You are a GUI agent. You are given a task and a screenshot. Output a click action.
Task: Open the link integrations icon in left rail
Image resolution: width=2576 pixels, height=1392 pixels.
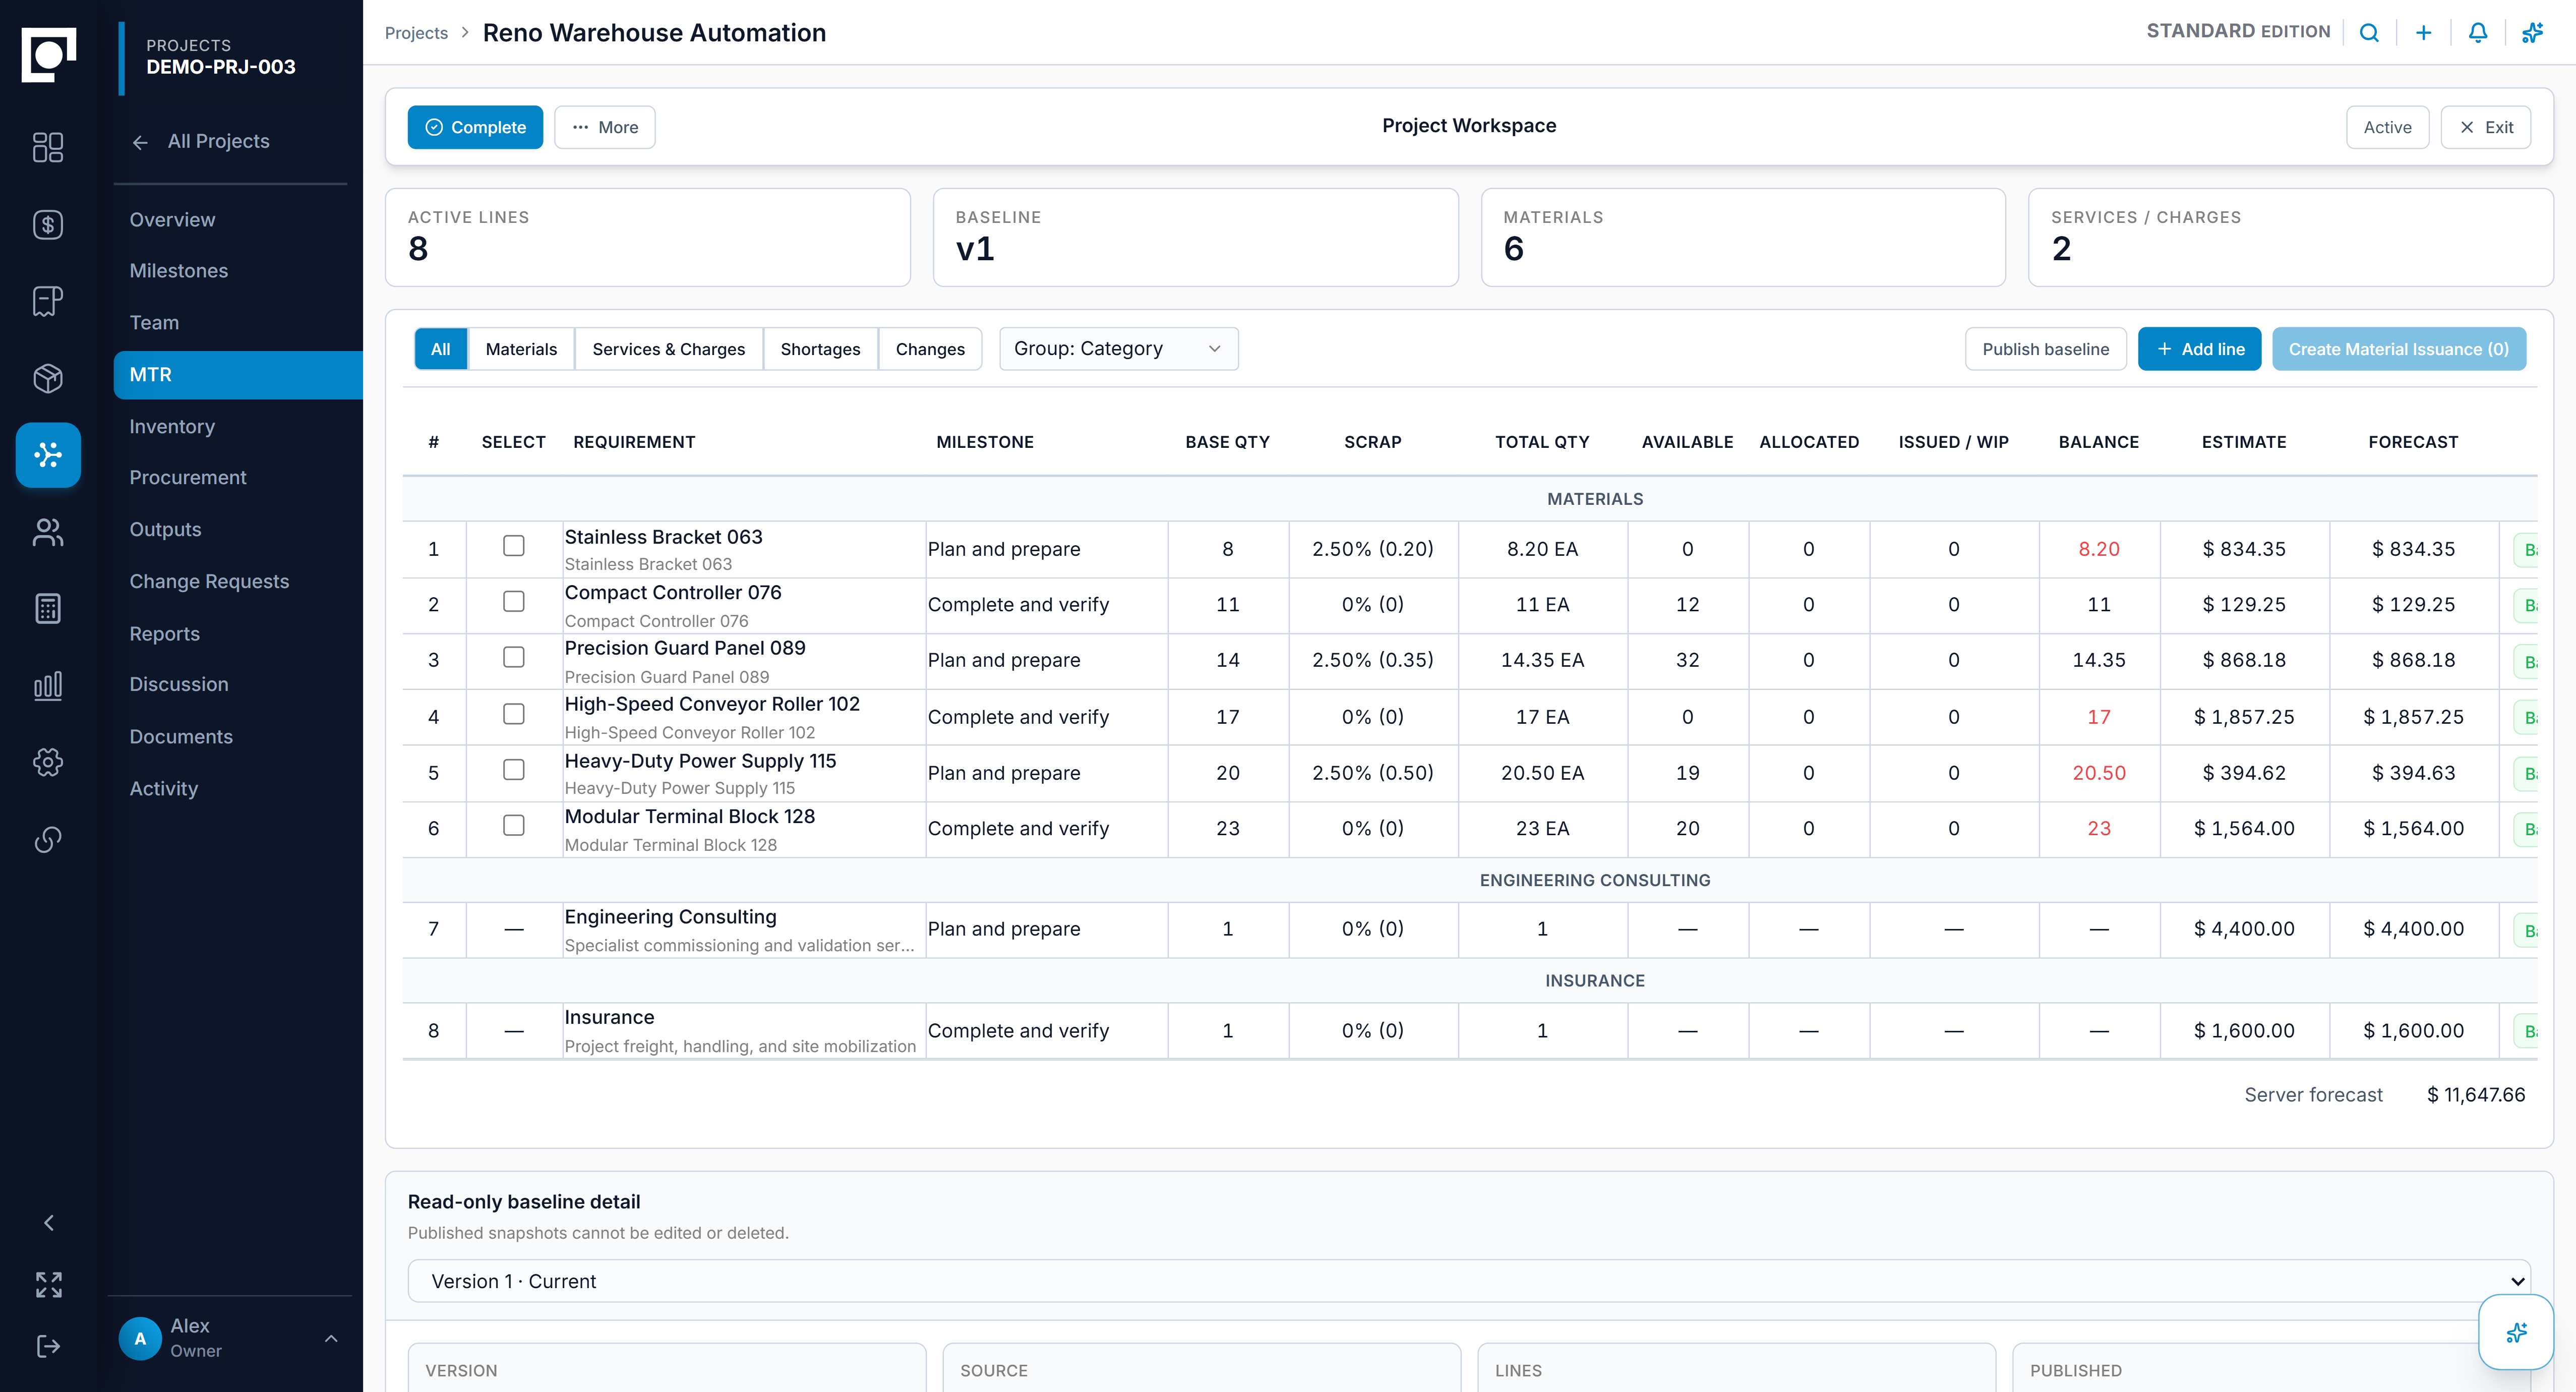[x=48, y=839]
